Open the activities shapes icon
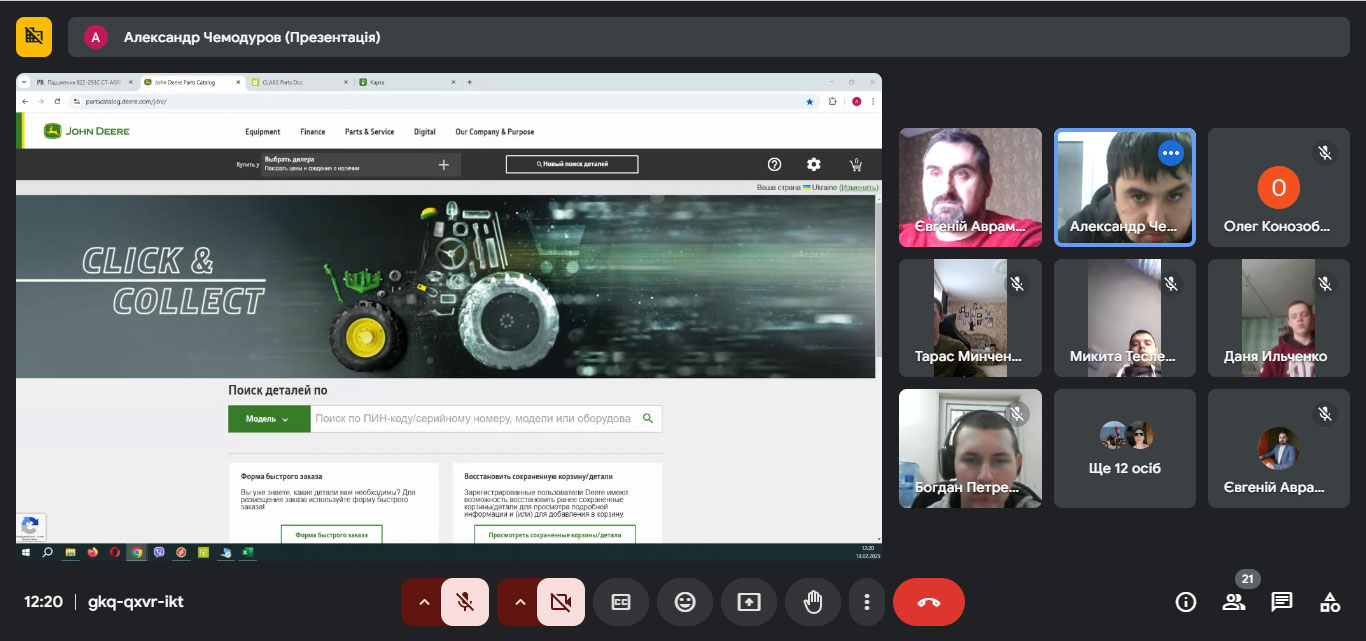The height and width of the screenshot is (641, 1366). point(1330,602)
